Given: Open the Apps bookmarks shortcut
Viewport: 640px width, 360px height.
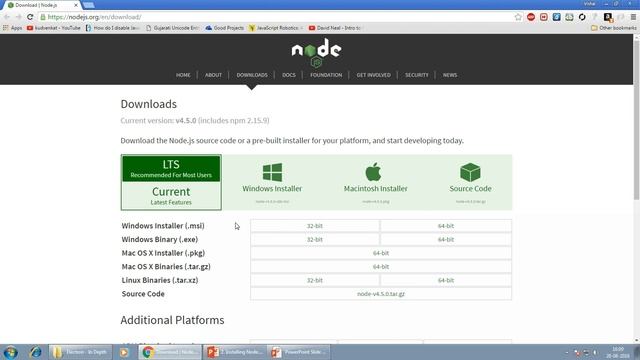Looking at the screenshot, I should click(x=12, y=28).
